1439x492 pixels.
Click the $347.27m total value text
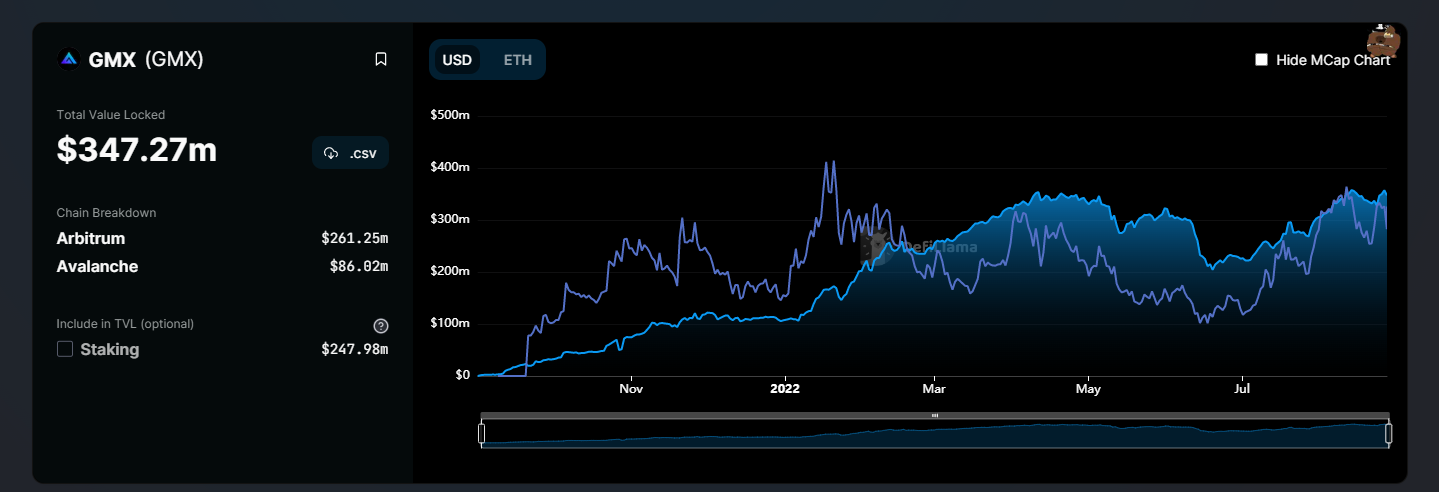[137, 150]
